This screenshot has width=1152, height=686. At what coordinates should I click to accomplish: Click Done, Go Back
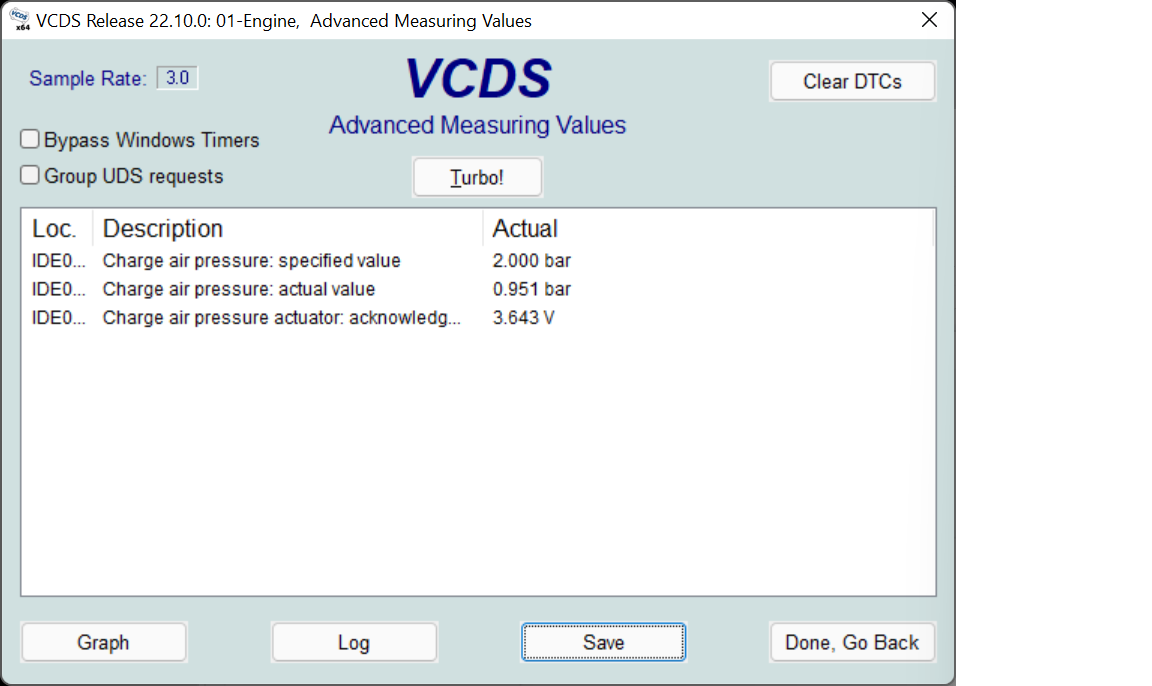click(x=852, y=643)
